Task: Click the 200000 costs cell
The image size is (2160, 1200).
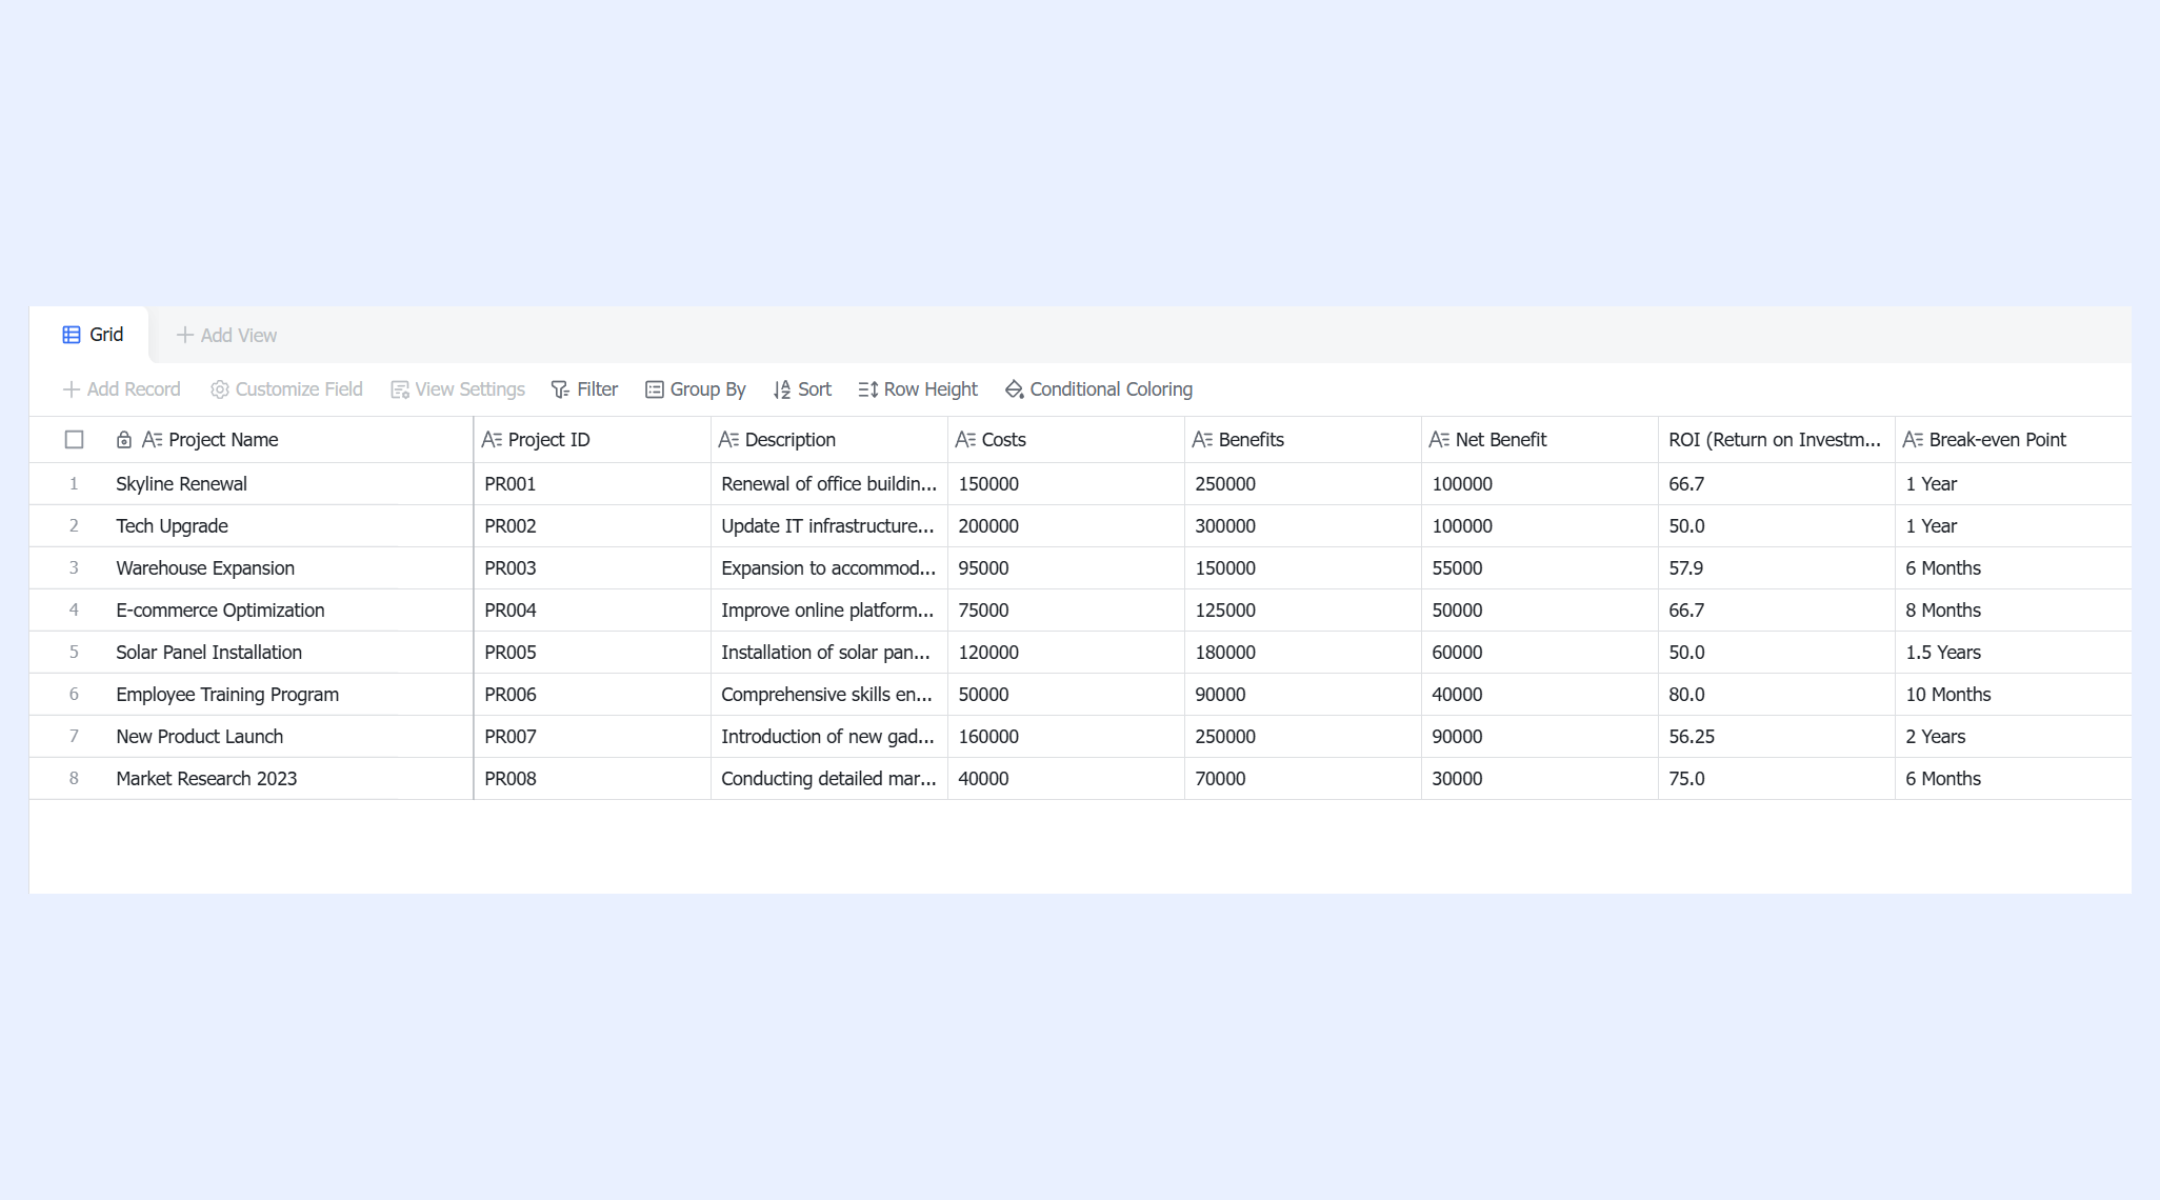Action: click(1066, 526)
